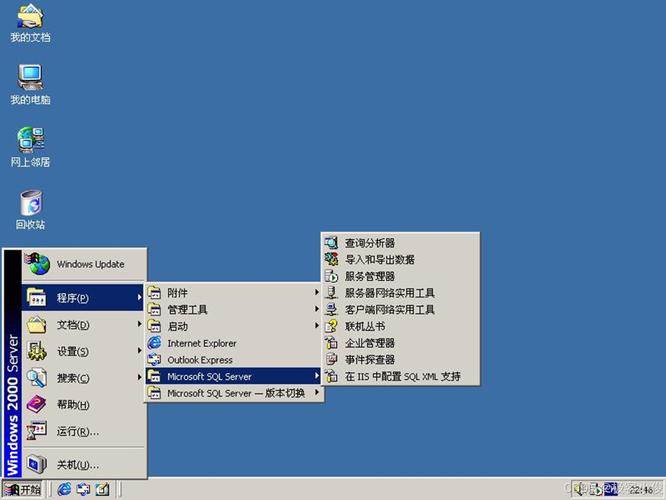Choose 关机(U)... in Start menu

(x=84, y=464)
